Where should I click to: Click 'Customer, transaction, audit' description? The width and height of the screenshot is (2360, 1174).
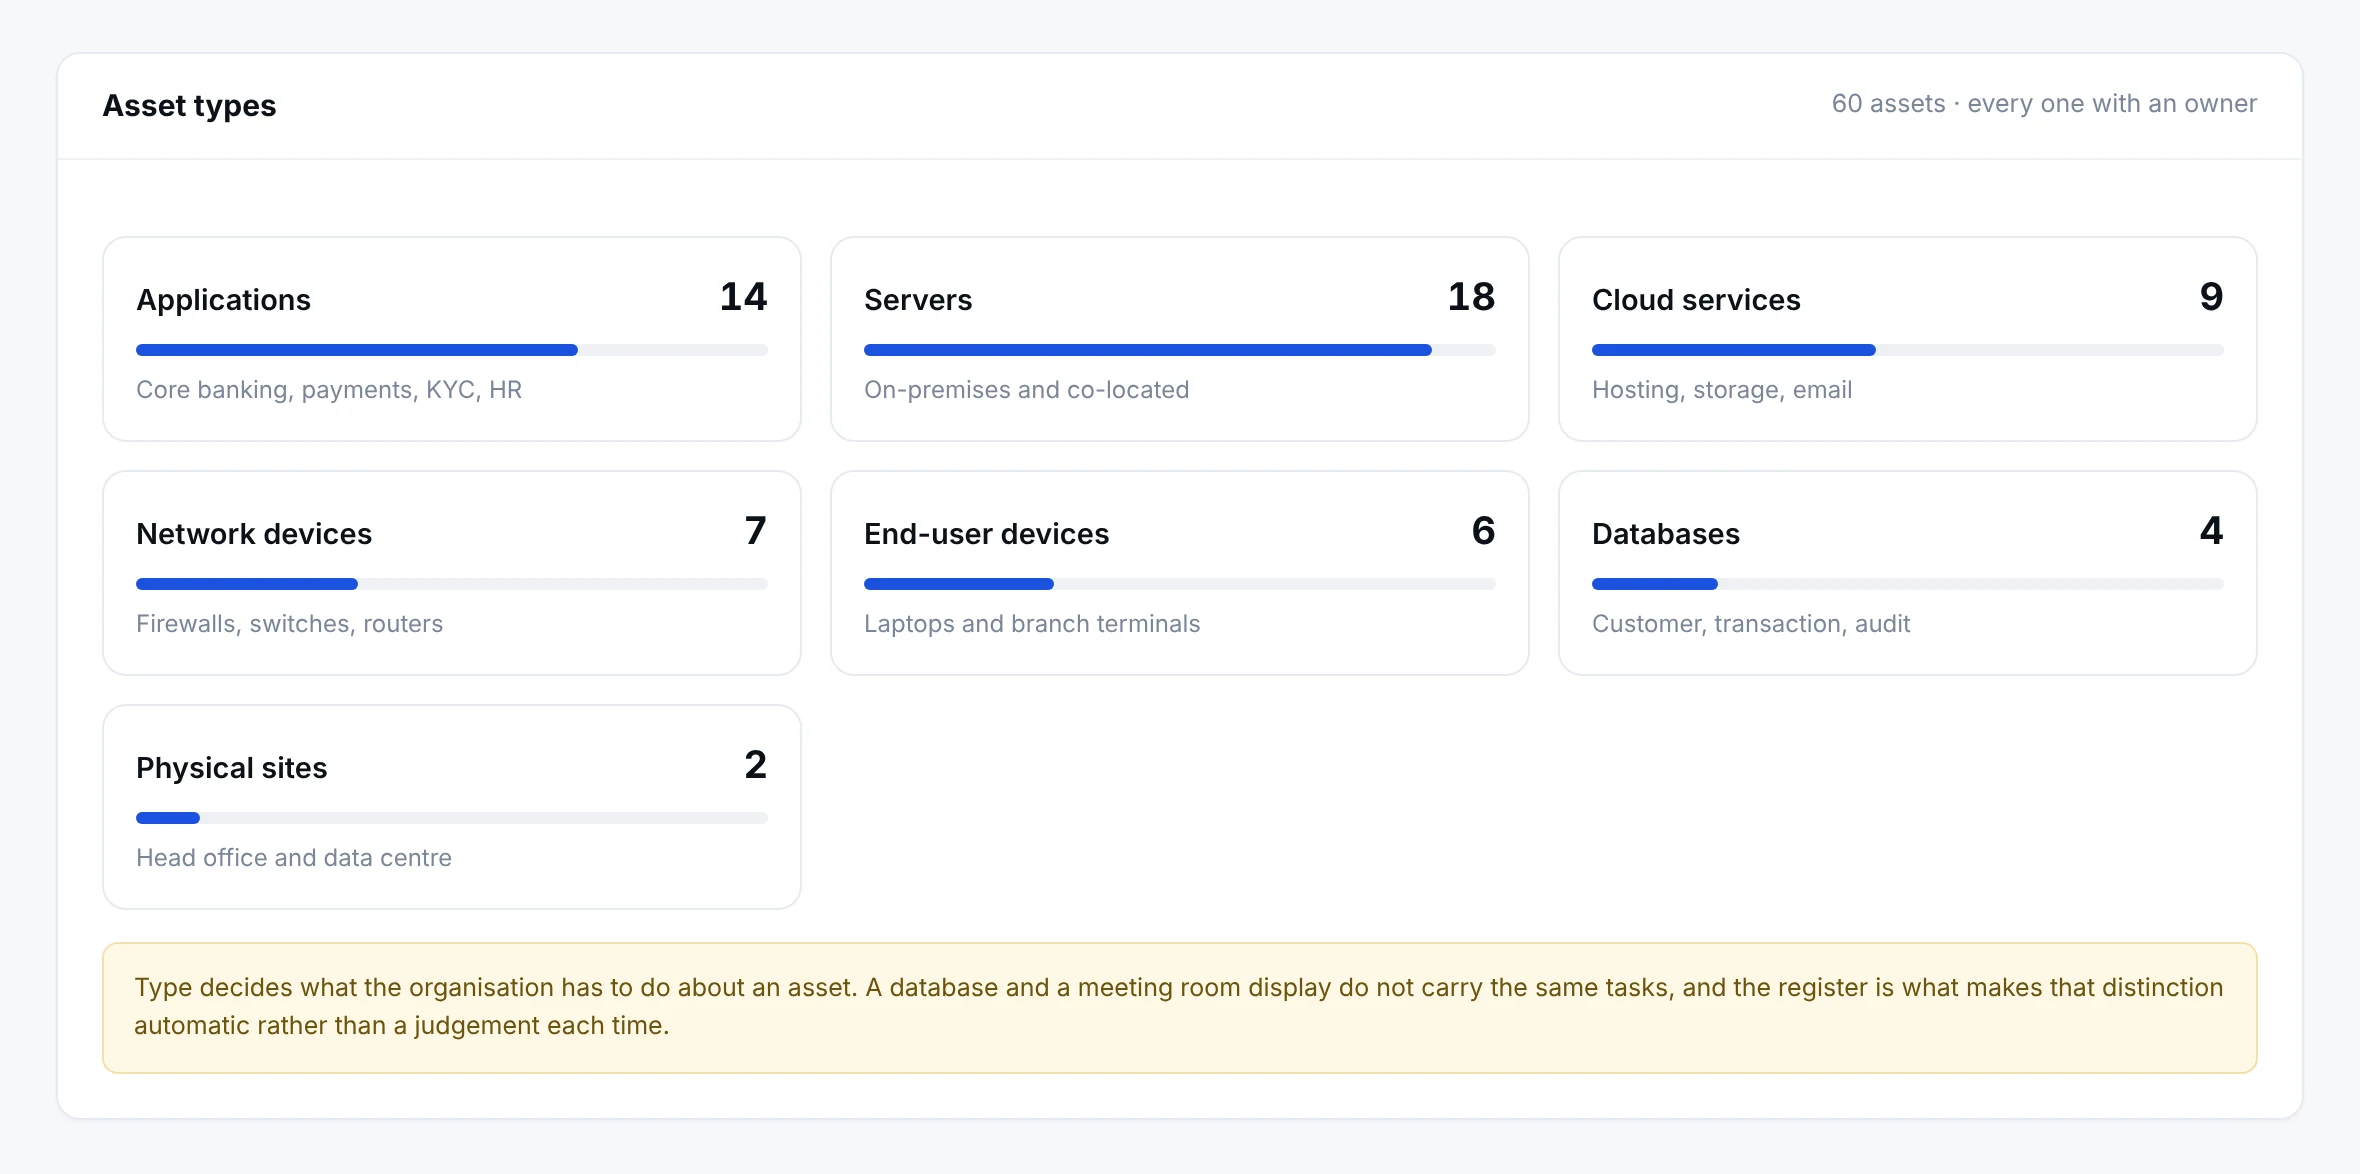point(1751,624)
